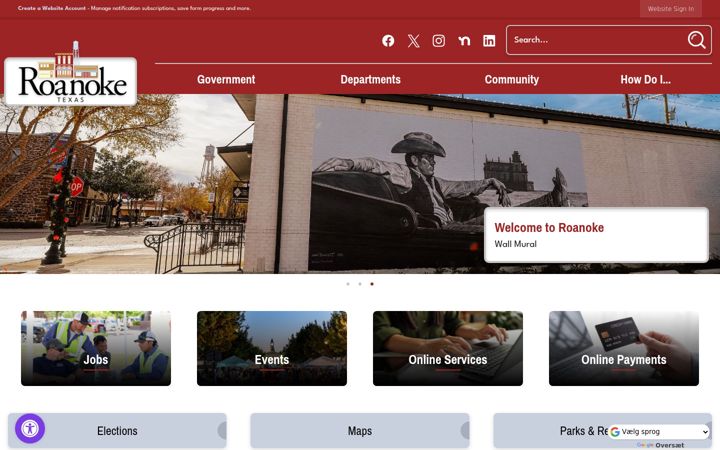Open the How Do I... menu

pyautogui.click(x=646, y=79)
